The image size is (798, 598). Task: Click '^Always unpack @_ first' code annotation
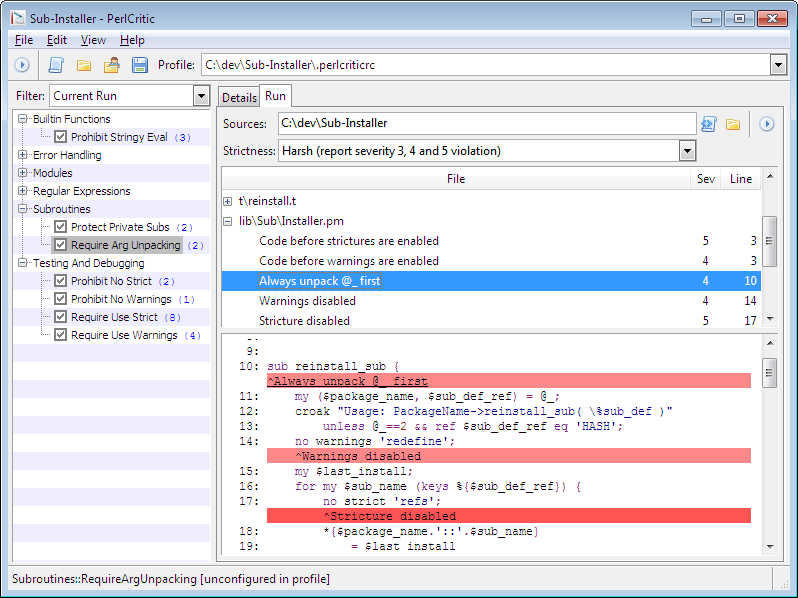coord(348,381)
